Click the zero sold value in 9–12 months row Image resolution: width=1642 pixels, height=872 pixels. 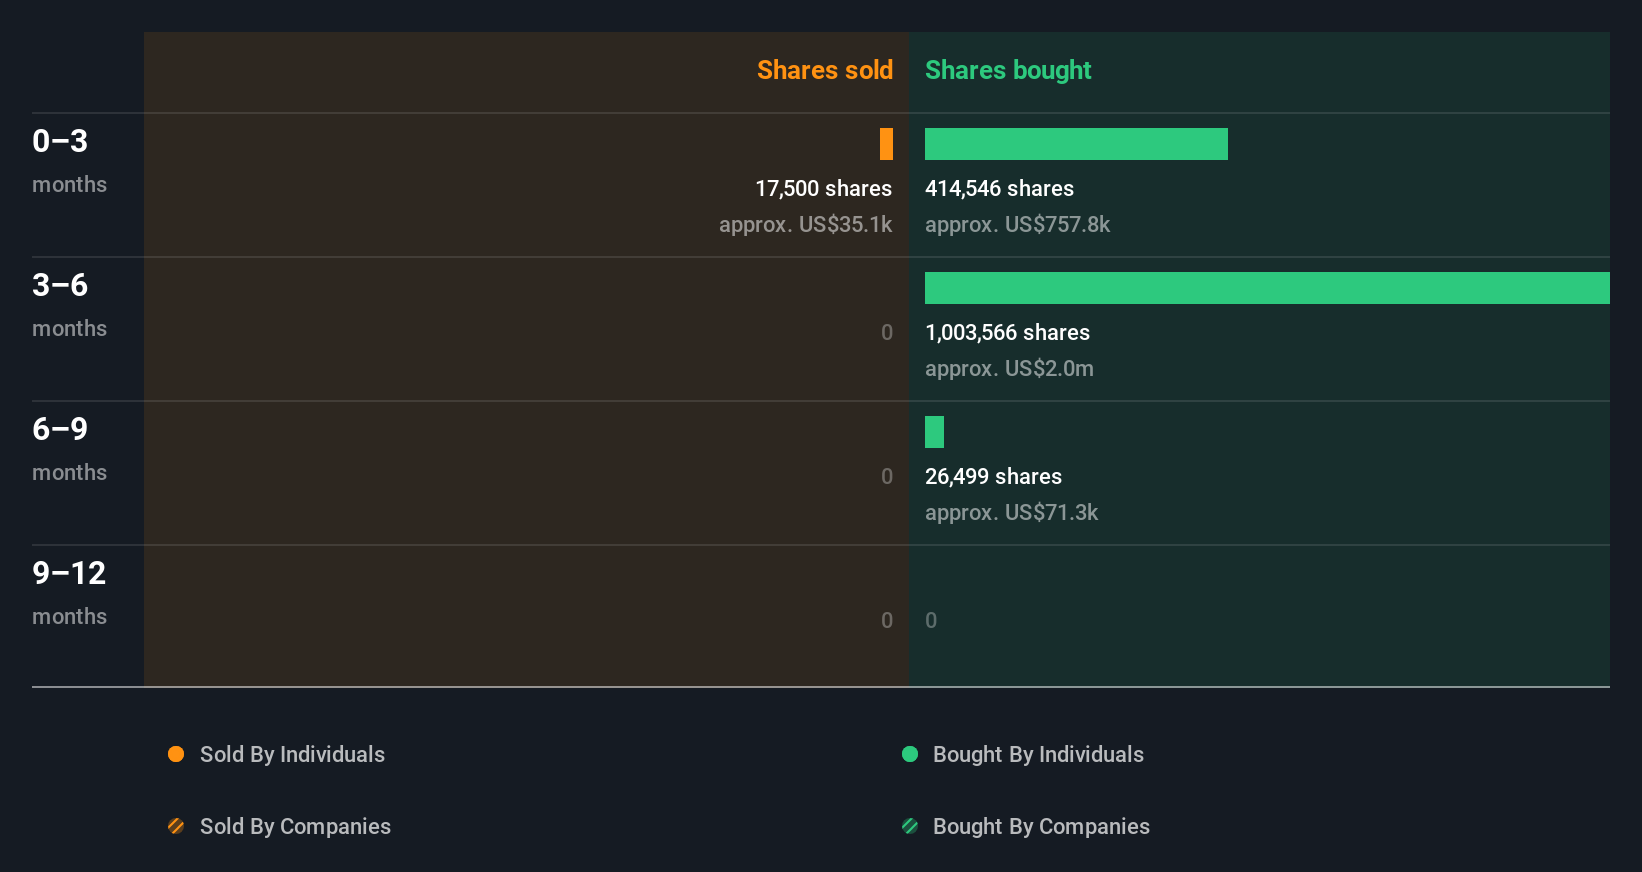tap(887, 621)
